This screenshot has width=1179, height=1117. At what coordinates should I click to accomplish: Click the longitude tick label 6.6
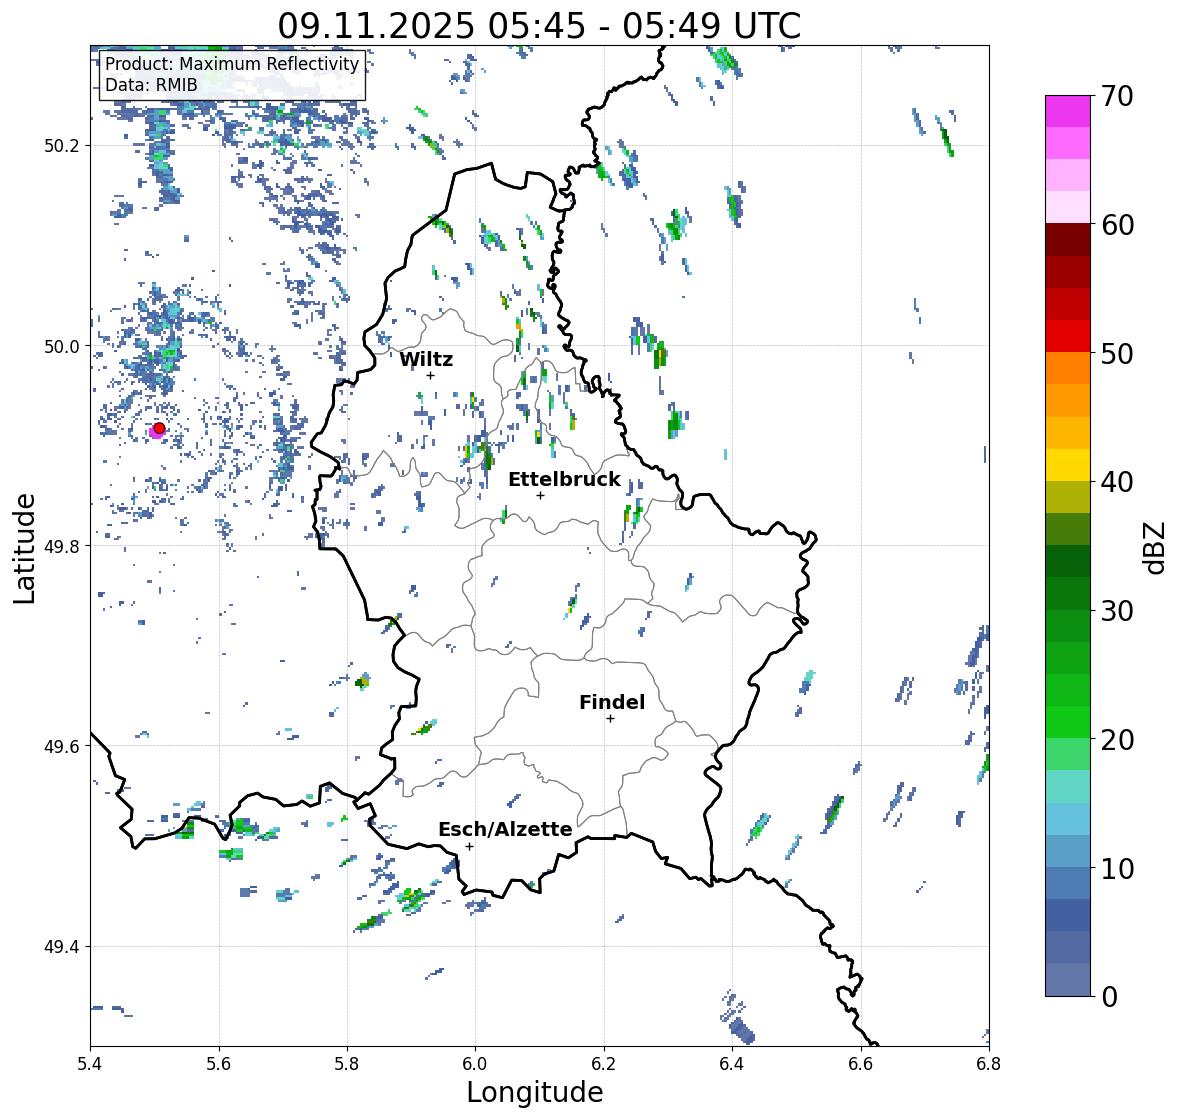coord(861,1063)
